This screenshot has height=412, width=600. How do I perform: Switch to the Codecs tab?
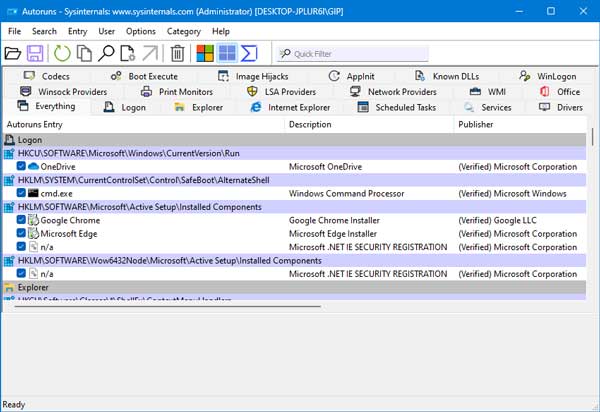coord(47,76)
